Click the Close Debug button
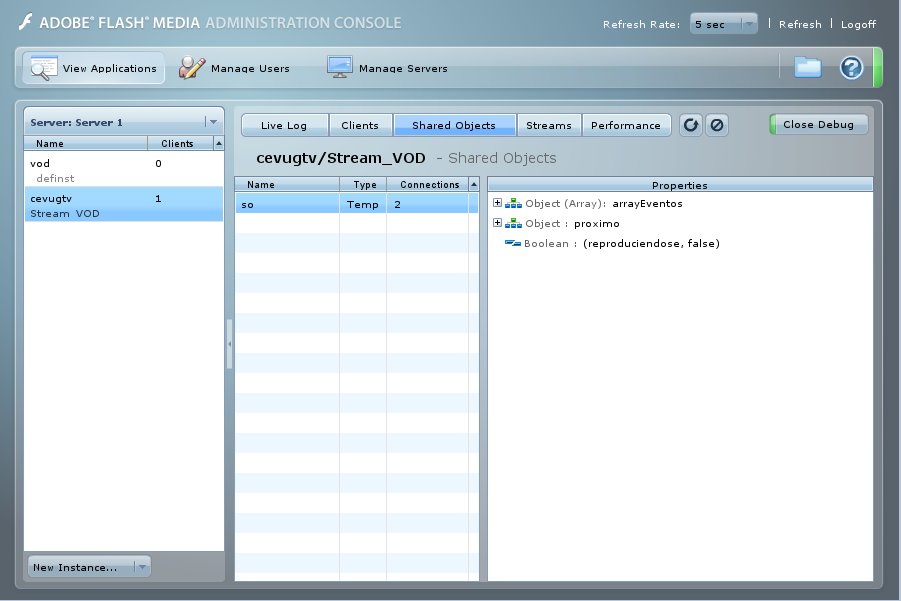Image resolution: width=901 pixels, height=601 pixels. click(818, 125)
